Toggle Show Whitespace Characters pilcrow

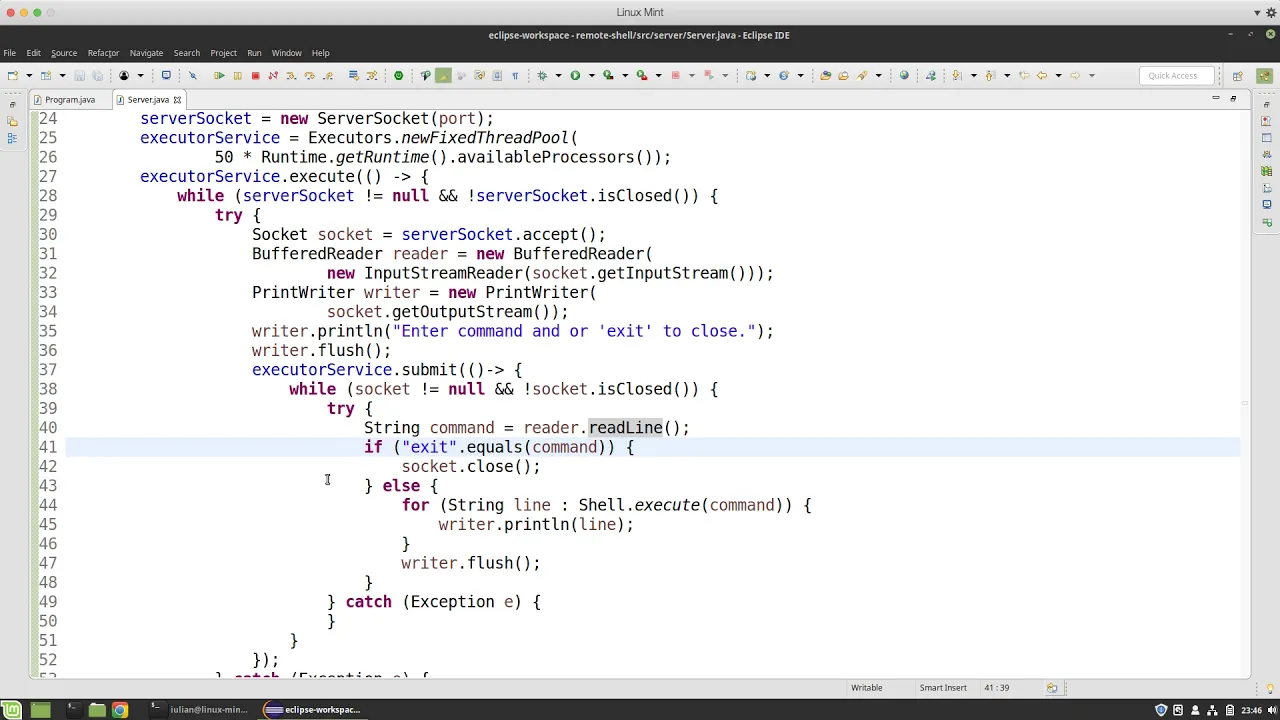pyautogui.click(x=515, y=75)
